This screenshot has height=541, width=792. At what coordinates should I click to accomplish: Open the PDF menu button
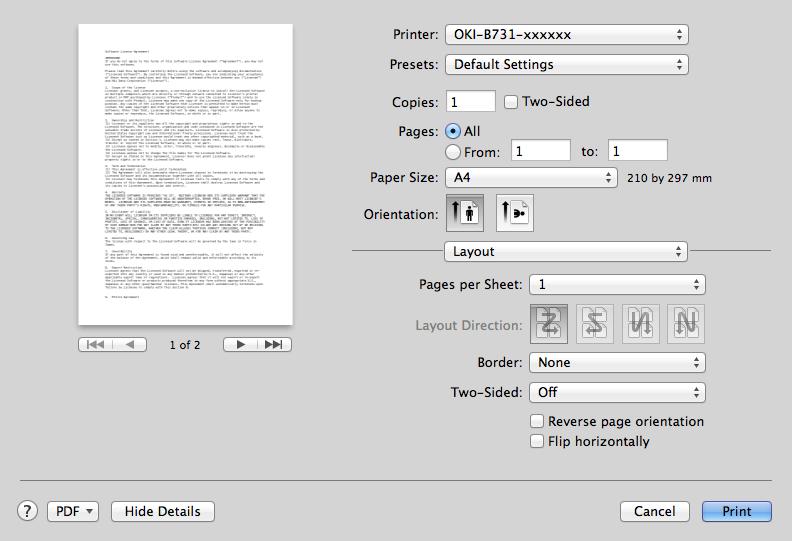pyautogui.click(x=73, y=511)
